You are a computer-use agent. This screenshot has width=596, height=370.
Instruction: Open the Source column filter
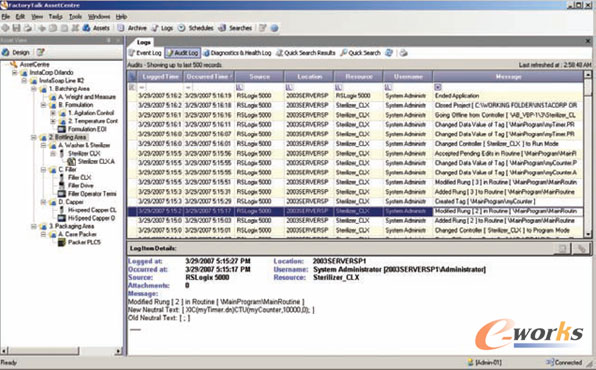coord(240,87)
